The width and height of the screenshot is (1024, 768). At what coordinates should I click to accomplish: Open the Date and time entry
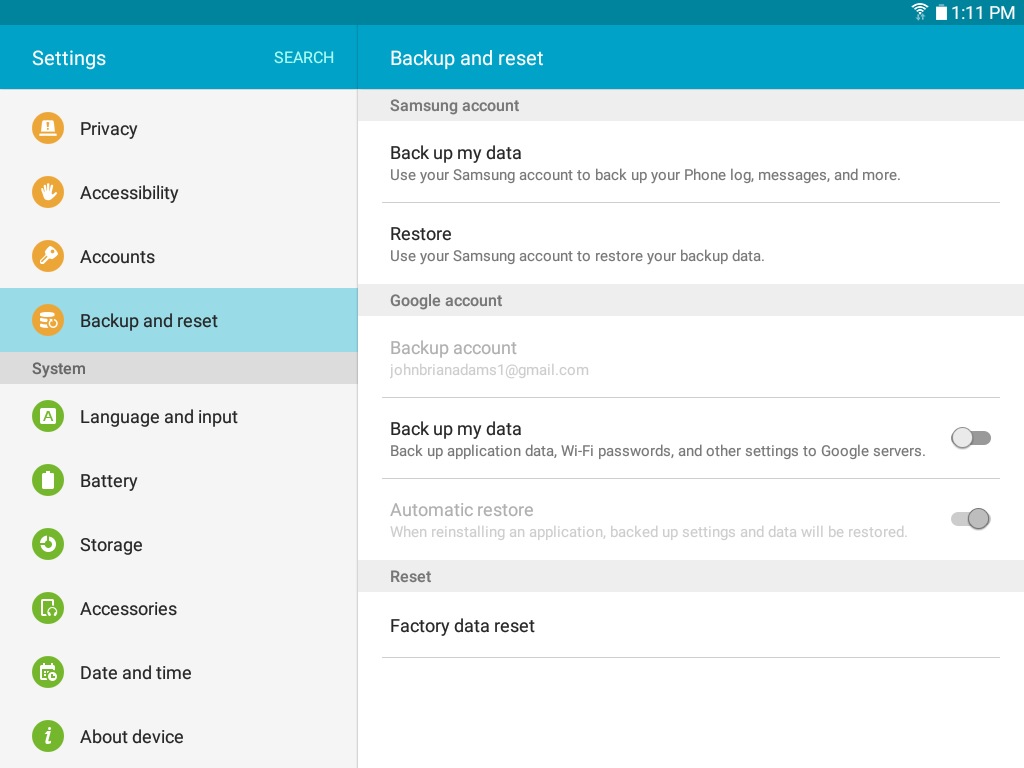pos(179,672)
